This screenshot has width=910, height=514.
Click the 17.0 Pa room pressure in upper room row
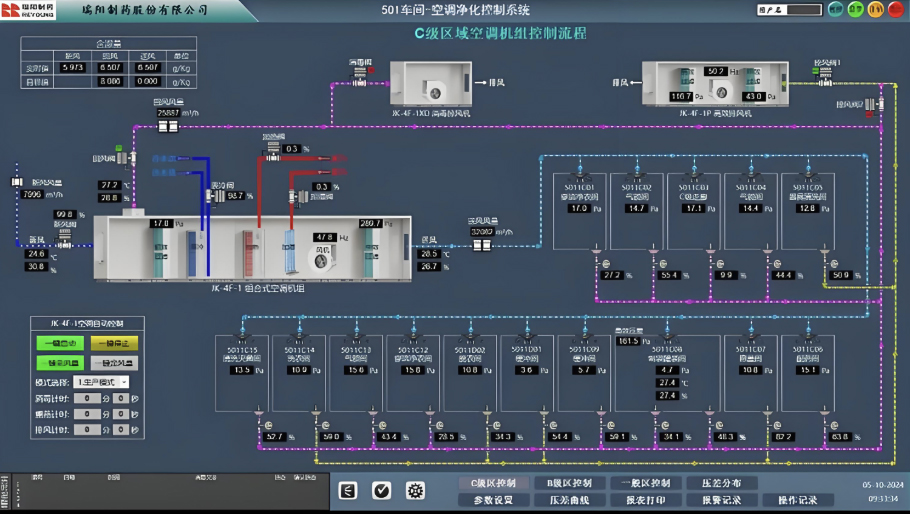[x=579, y=208]
